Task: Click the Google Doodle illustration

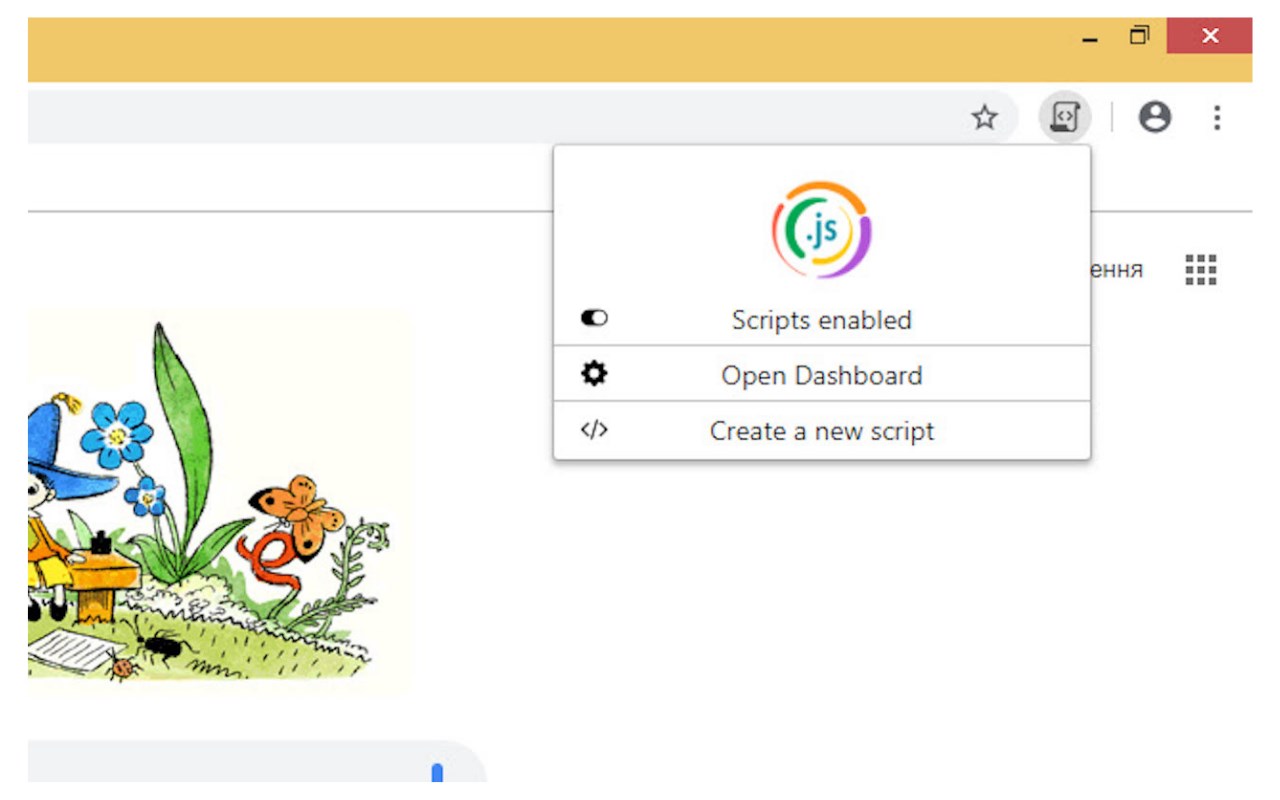Action: point(220,500)
